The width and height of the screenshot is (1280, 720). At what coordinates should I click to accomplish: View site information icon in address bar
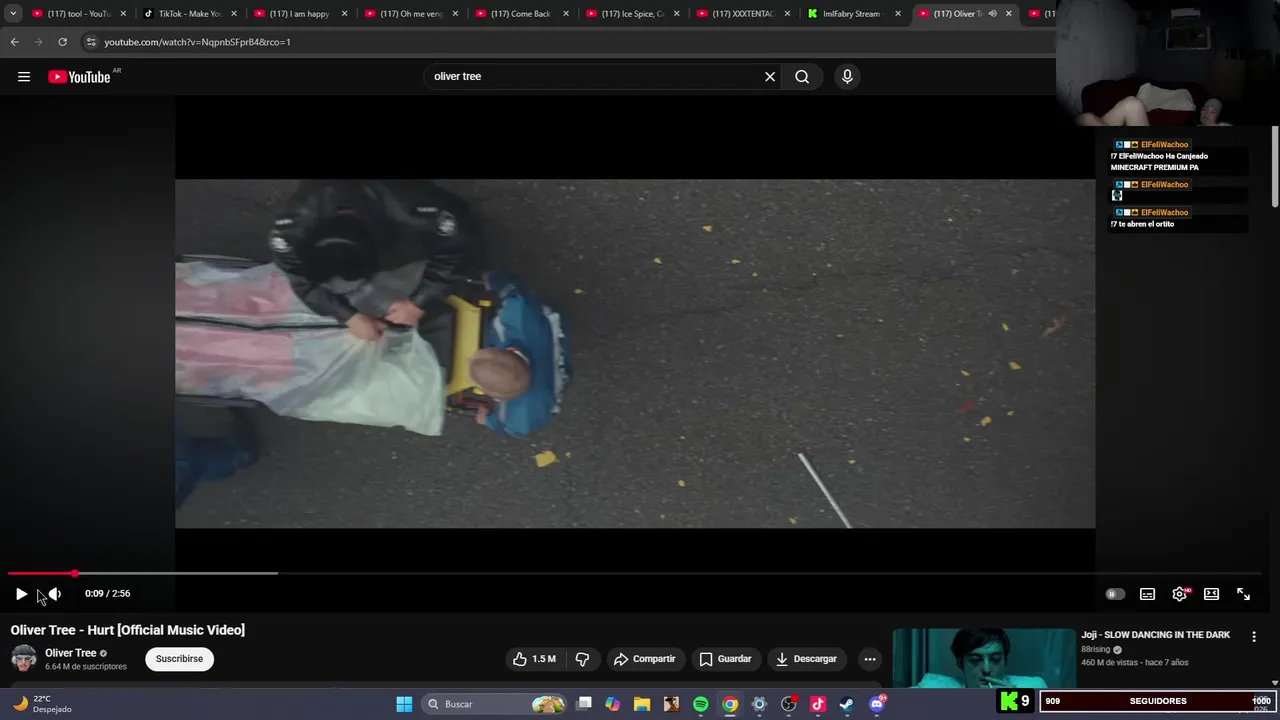[91, 42]
